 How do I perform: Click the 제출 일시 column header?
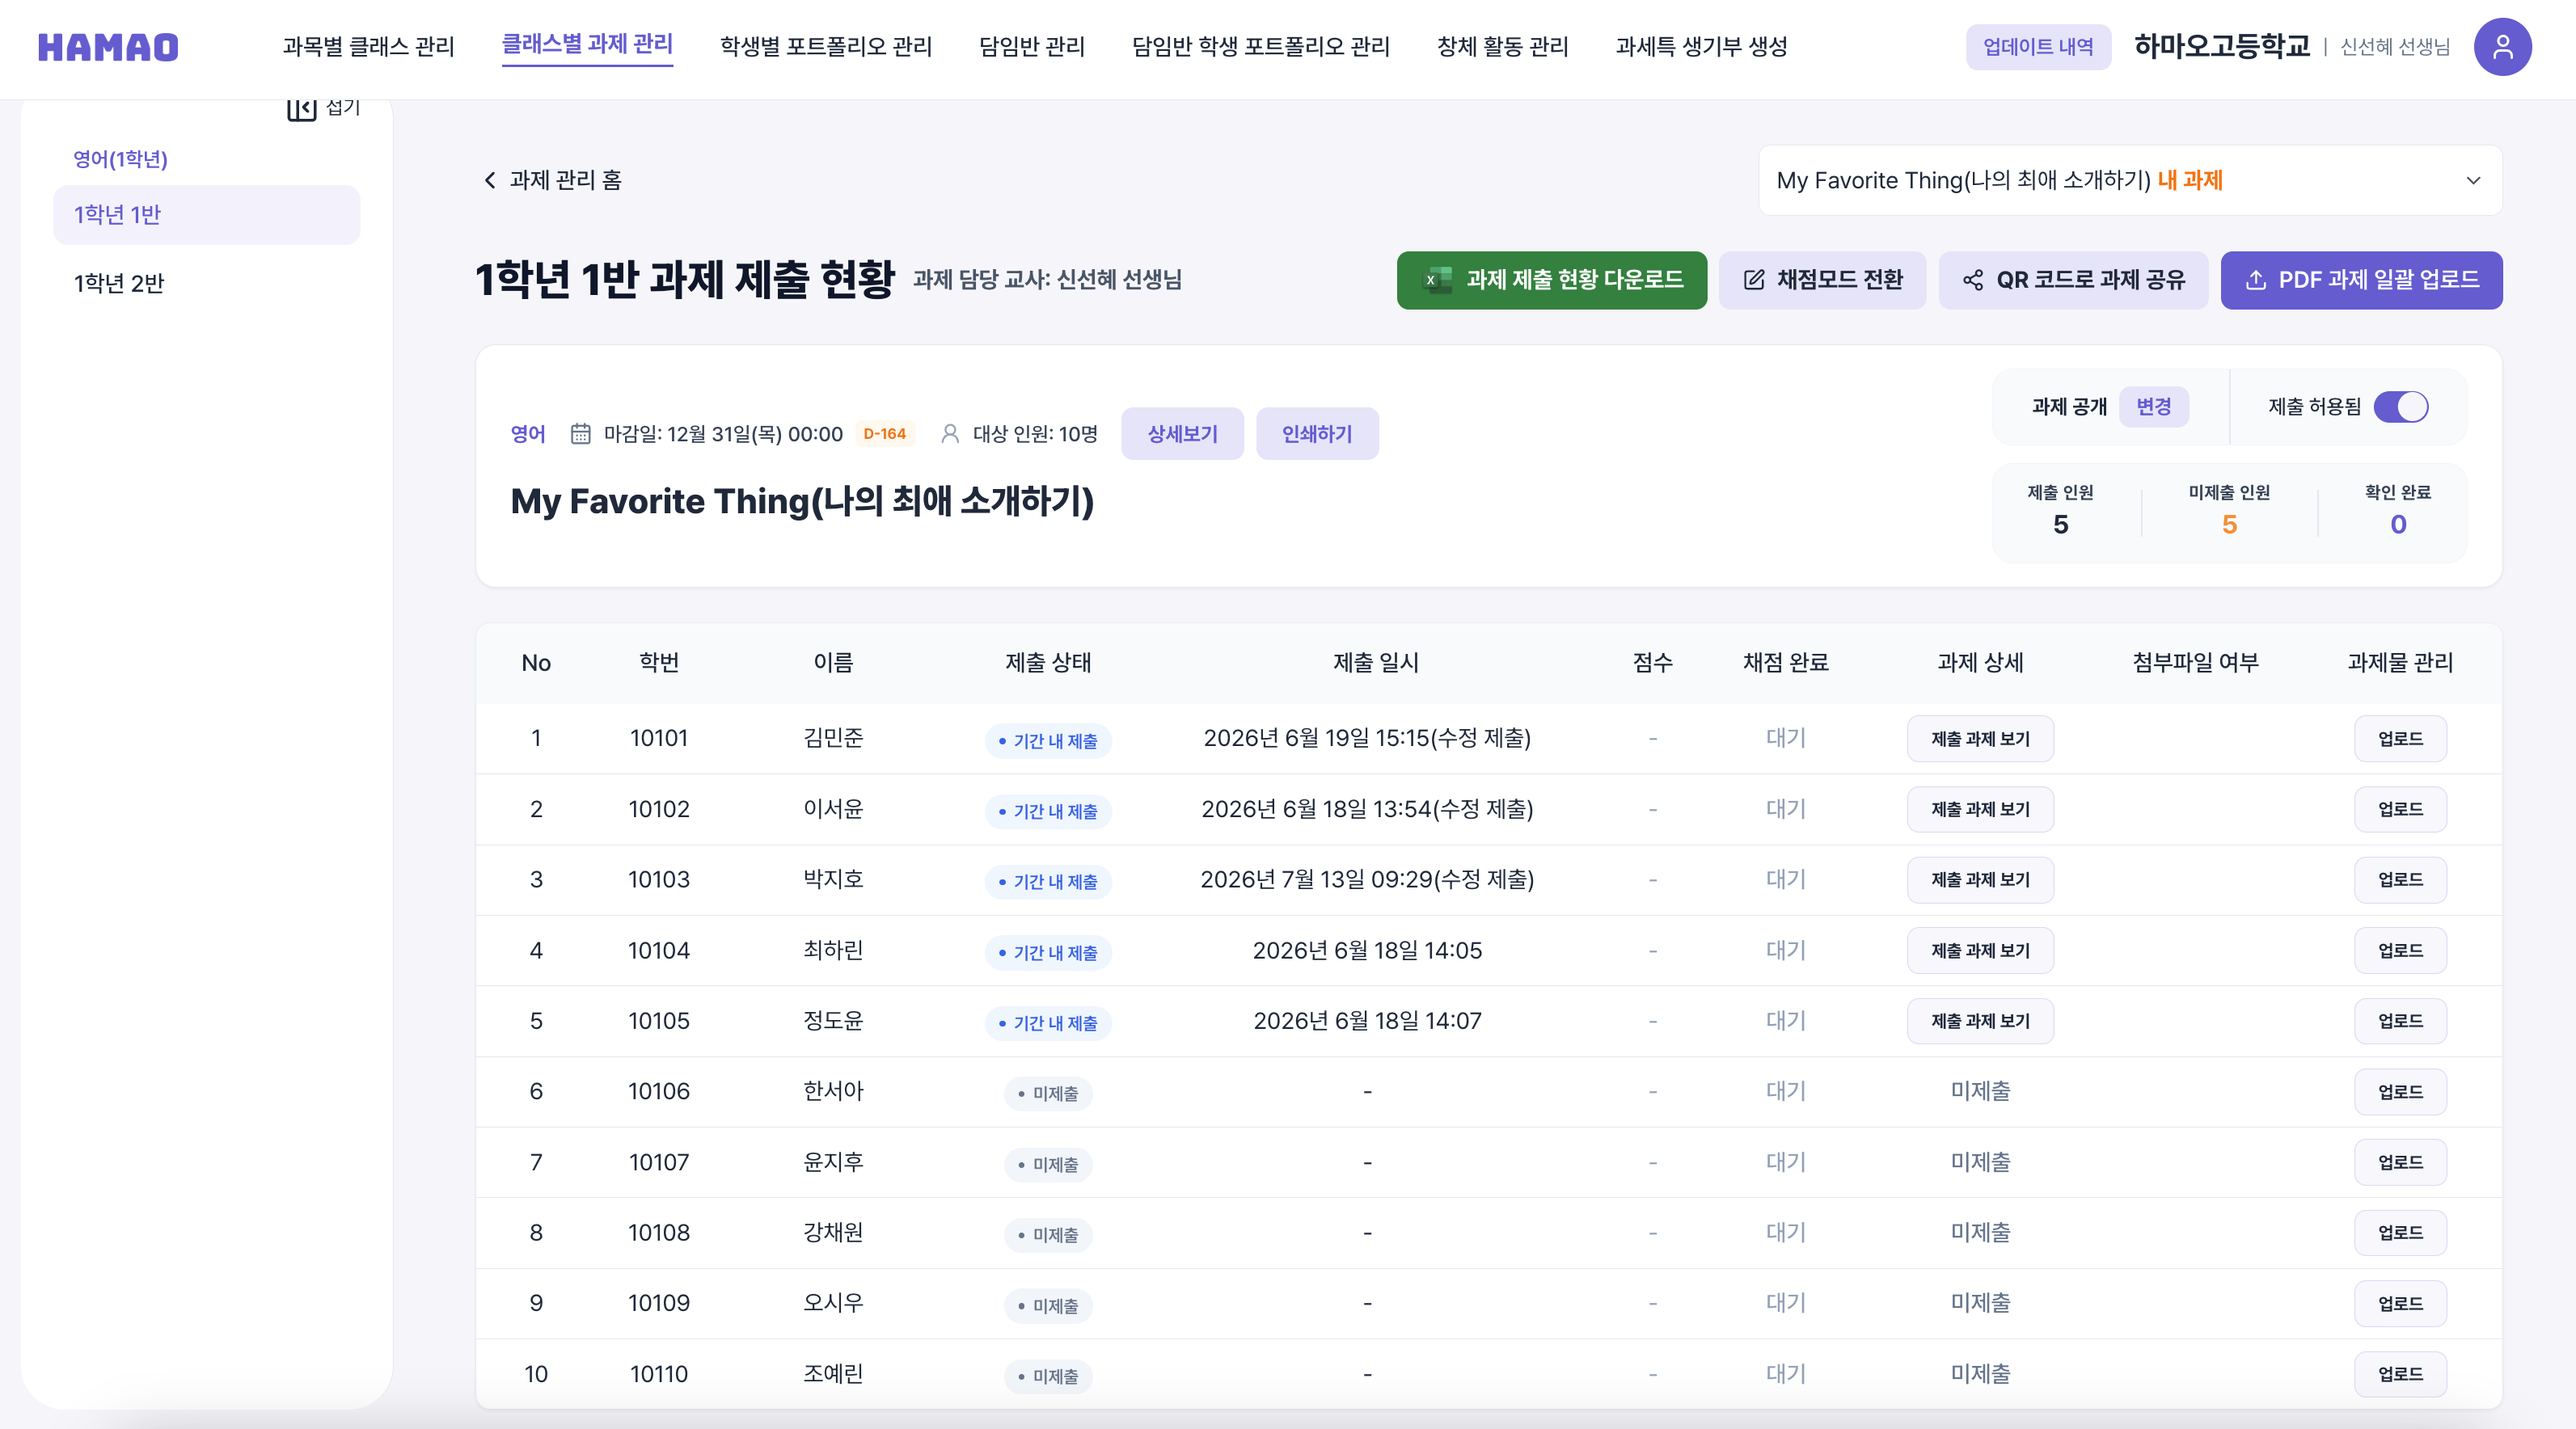[1376, 663]
